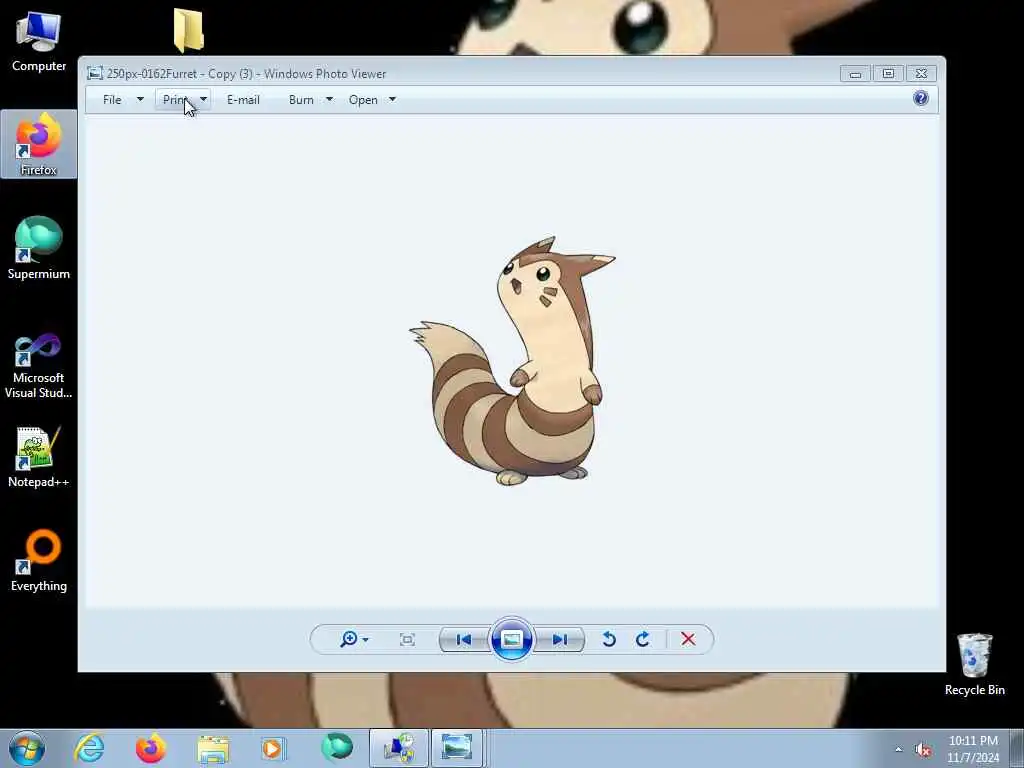1024x768 pixels.
Task: Click the Furret image in the viewer
Action: point(513,361)
